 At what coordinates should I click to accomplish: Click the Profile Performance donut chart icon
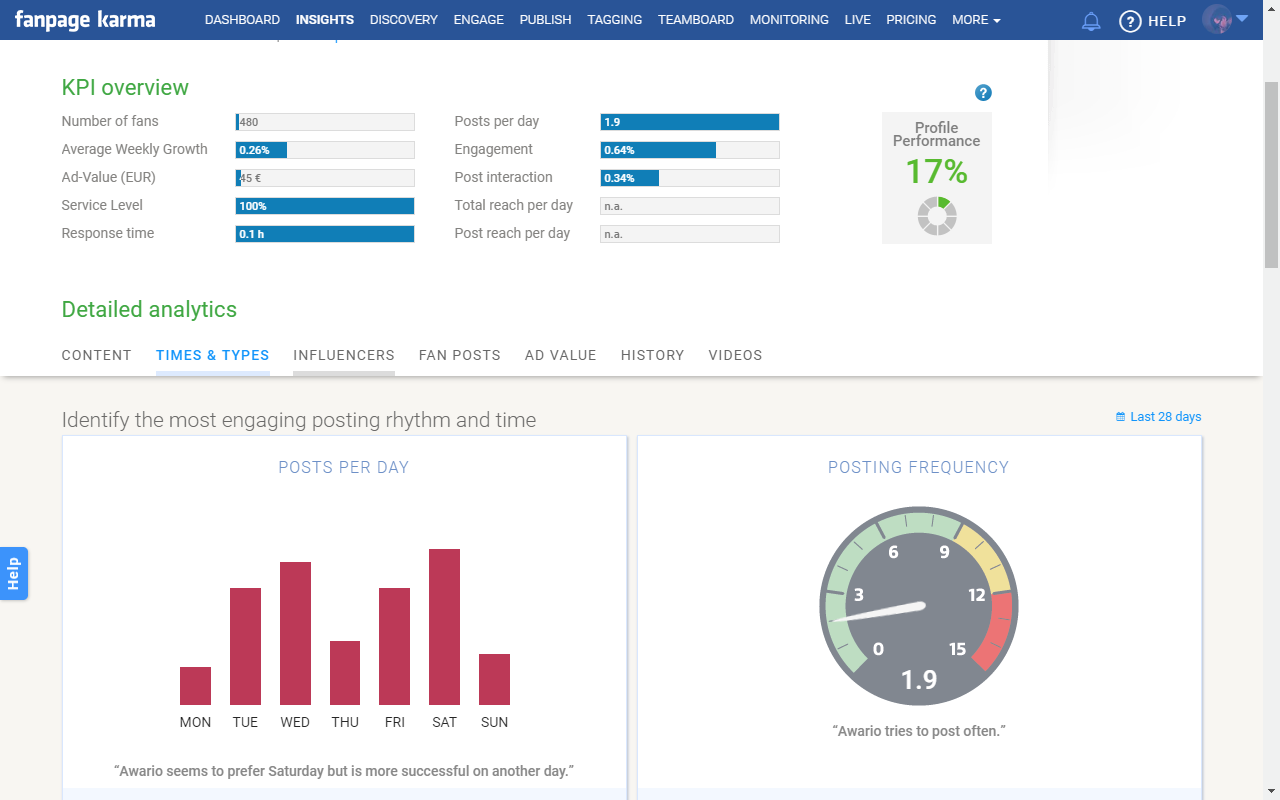tap(937, 216)
